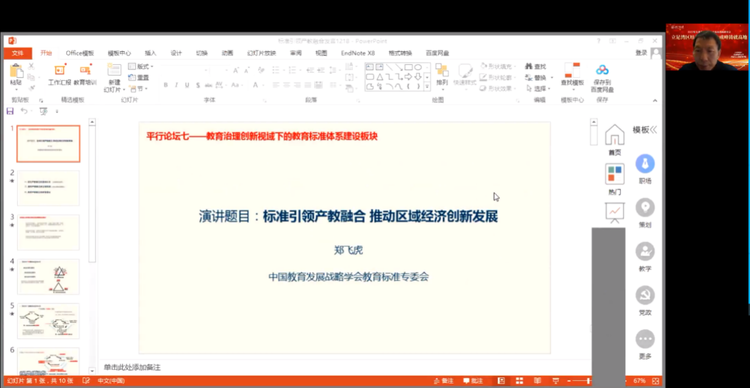
Task: Expand the 版式 layout dropdown
Action: (141, 67)
